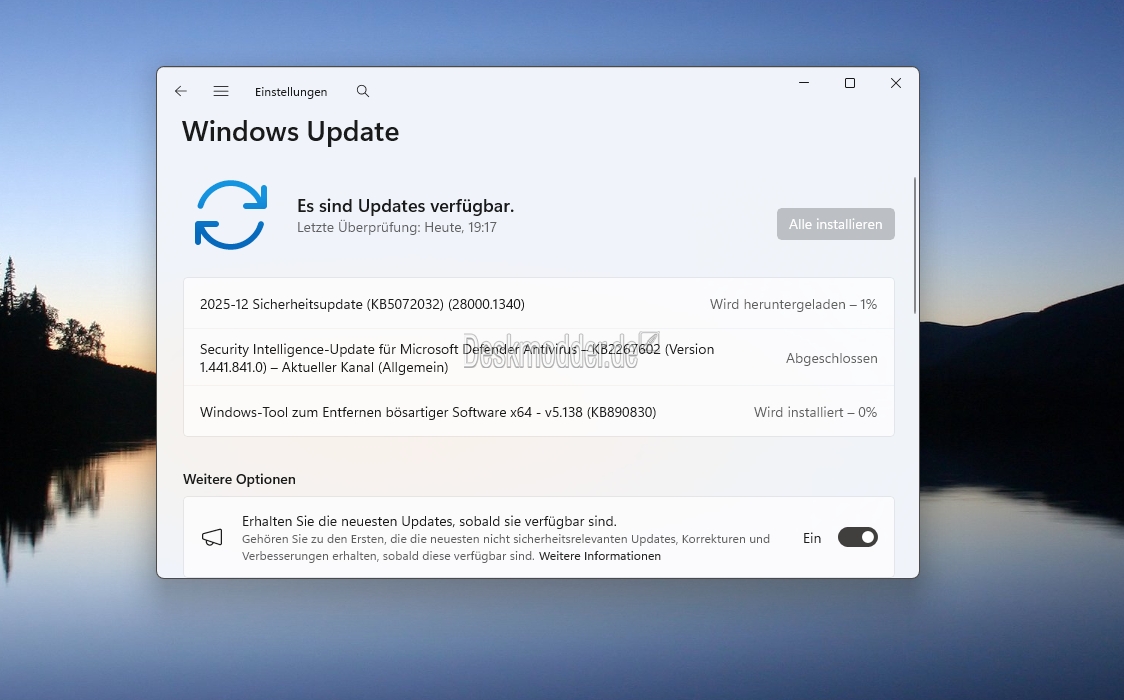
Task: Click the search magnifier icon
Action: [363, 91]
